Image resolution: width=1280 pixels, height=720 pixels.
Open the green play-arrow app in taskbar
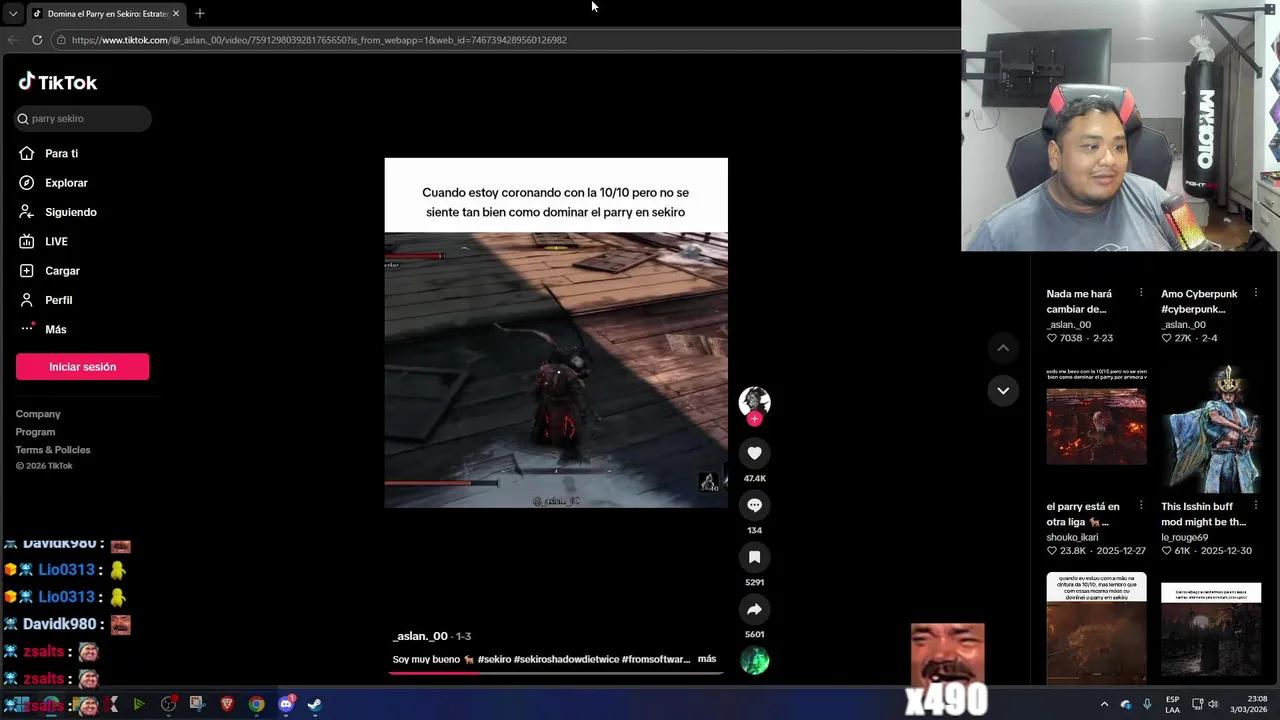(139, 704)
